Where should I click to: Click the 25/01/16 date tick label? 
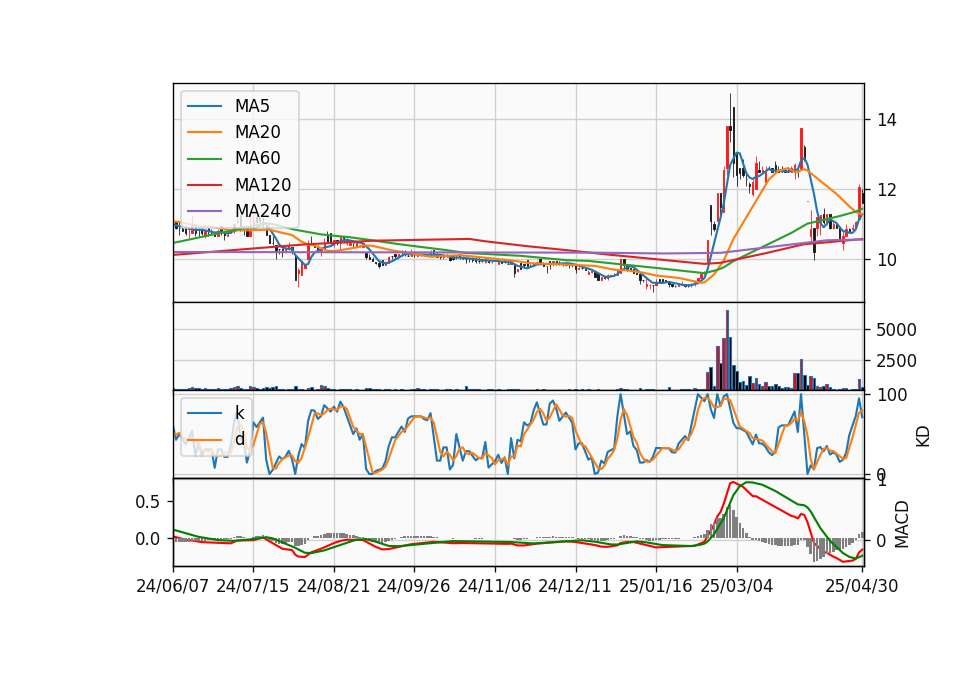656,586
